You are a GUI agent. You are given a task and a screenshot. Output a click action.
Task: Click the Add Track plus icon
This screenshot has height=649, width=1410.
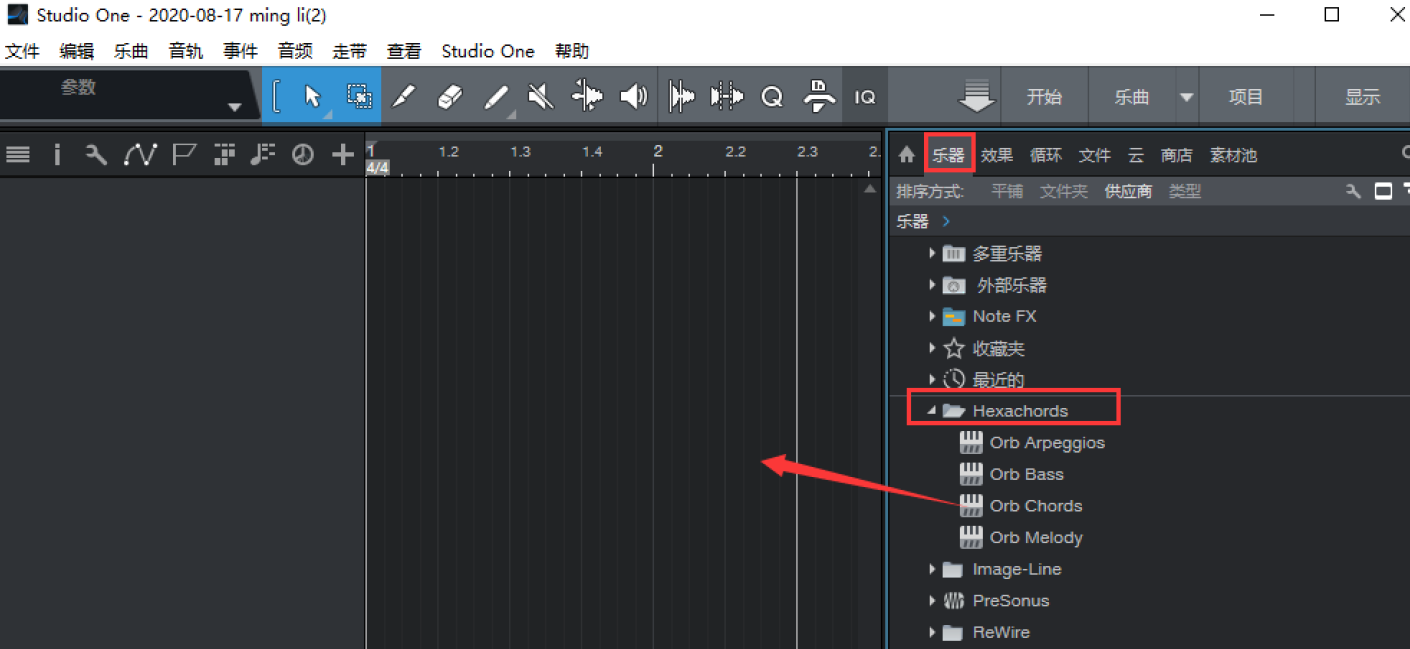point(343,154)
